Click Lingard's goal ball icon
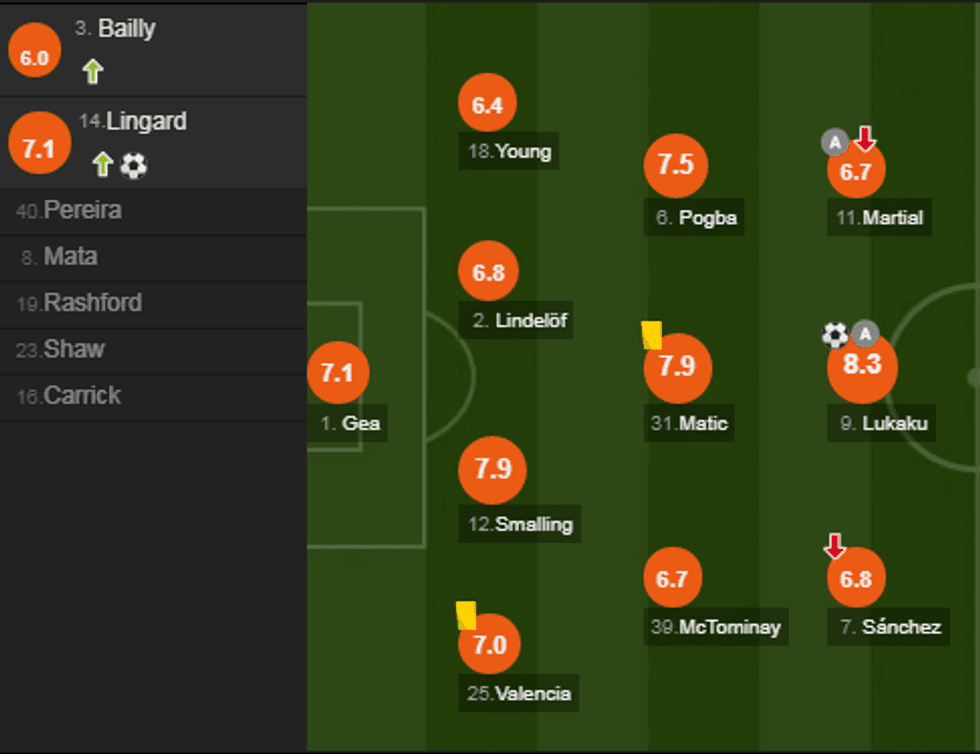980x754 pixels. tap(133, 165)
